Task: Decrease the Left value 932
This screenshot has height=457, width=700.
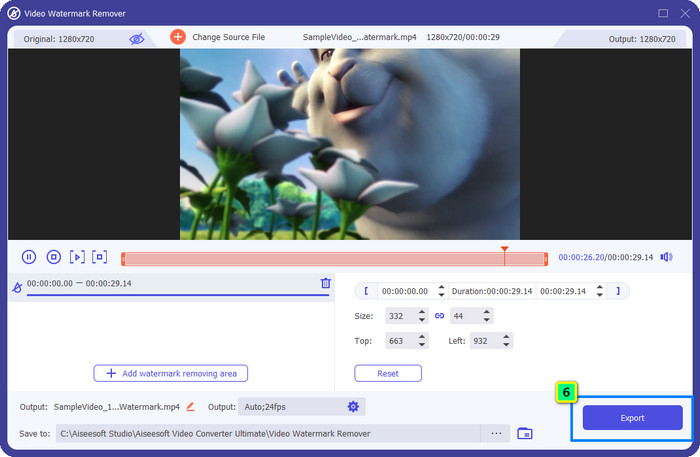Action: tap(506, 345)
